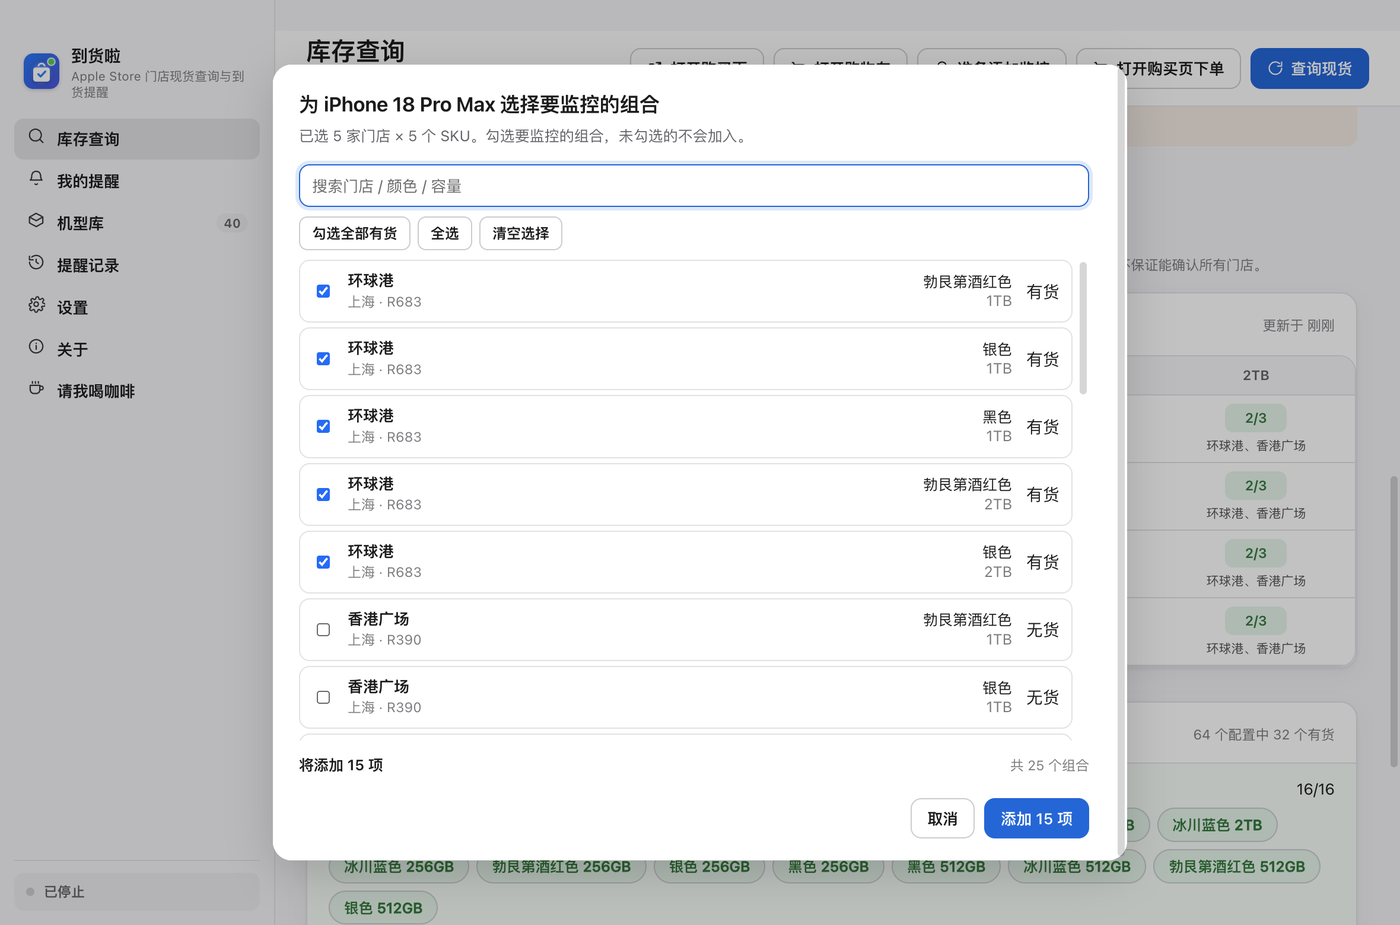Toggle checkbox for 环球港 银色 2TB
The height and width of the screenshot is (925, 1400).
[323, 562]
